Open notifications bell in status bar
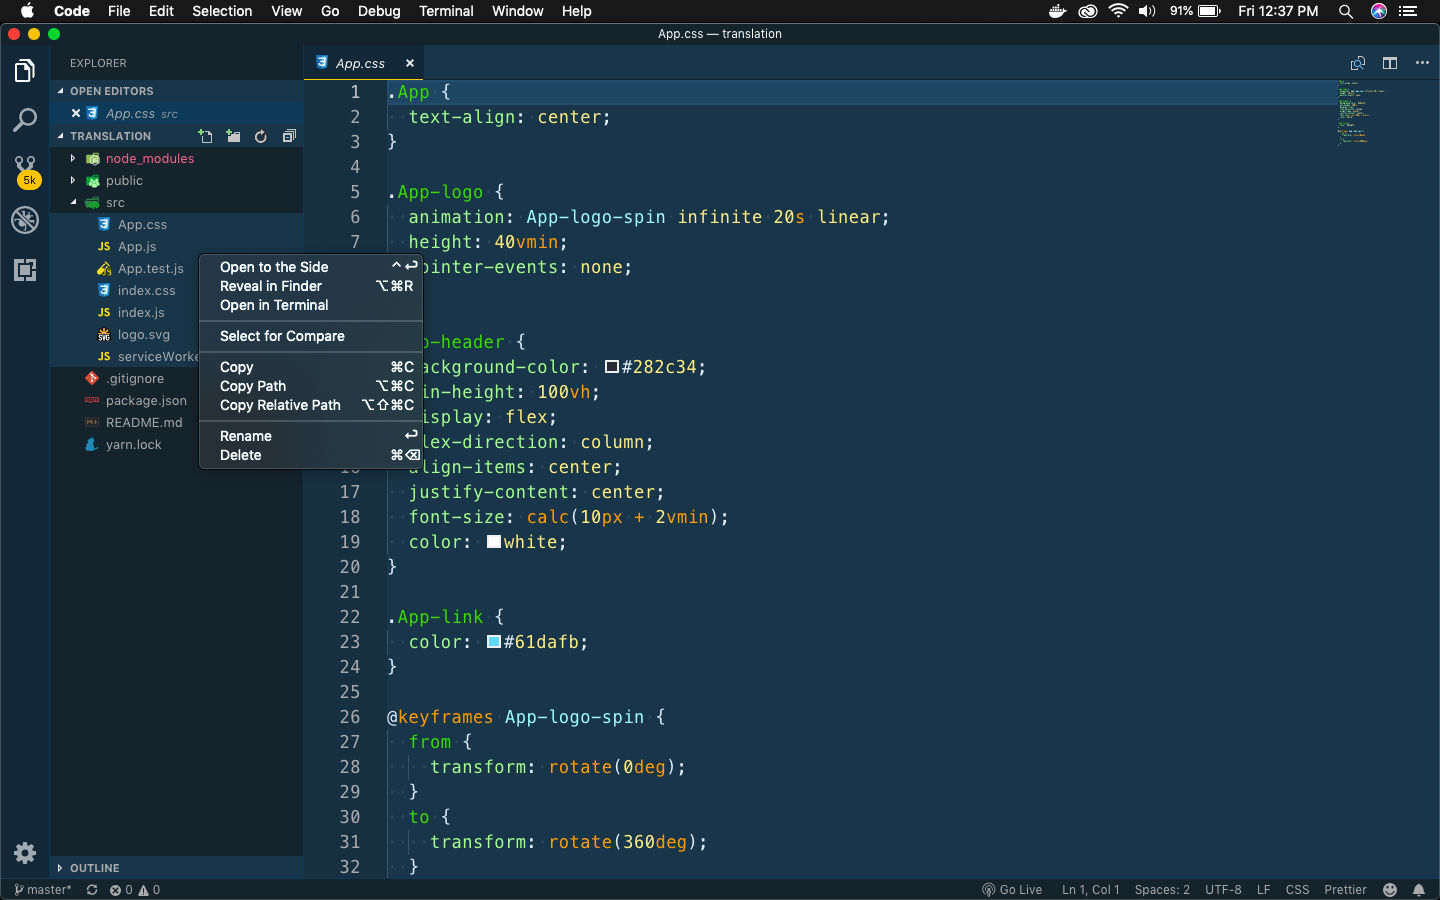This screenshot has height=900, width=1440. click(x=1419, y=890)
